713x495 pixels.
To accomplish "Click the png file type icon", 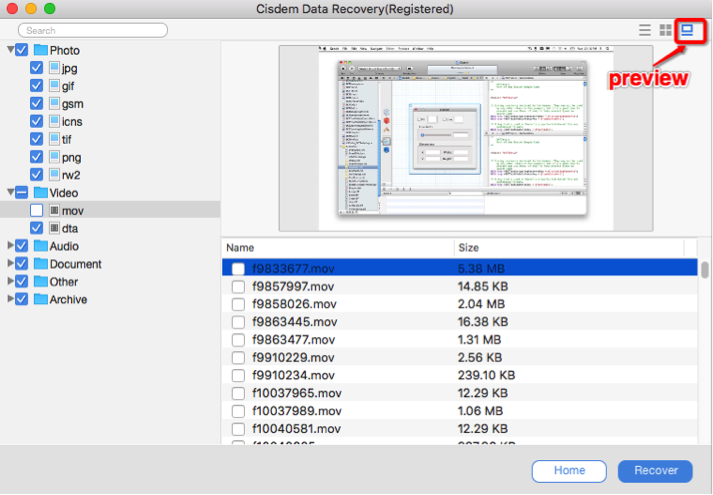I will [54, 157].
